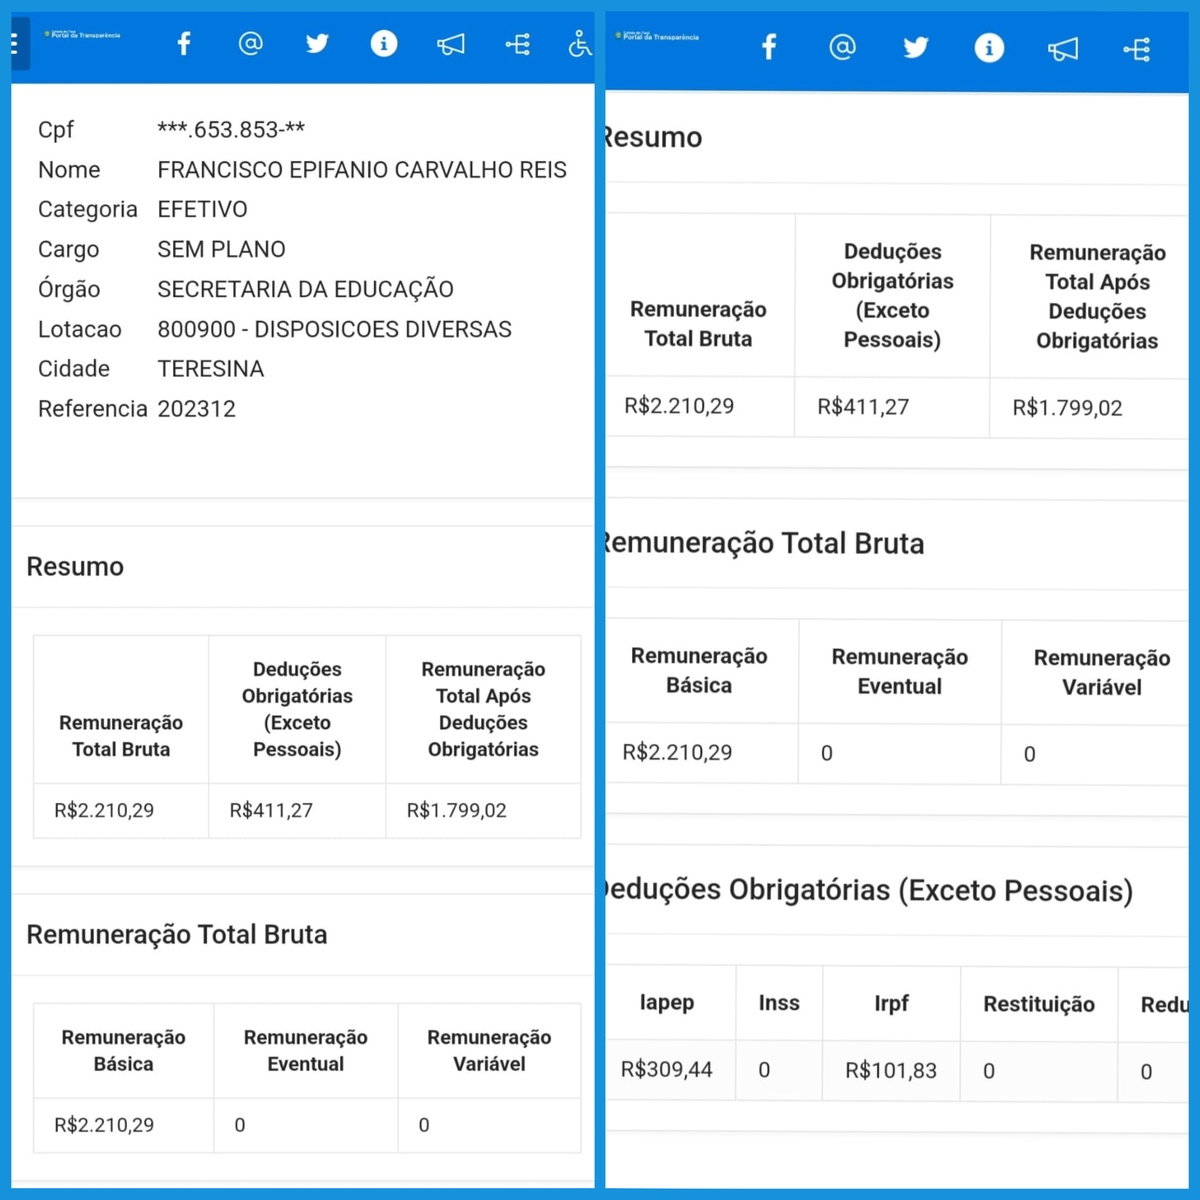1200x1200 pixels.
Task: Click the Órgão value SECRETARIA DA EDUCAÇÃO
Action: (x=305, y=289)
